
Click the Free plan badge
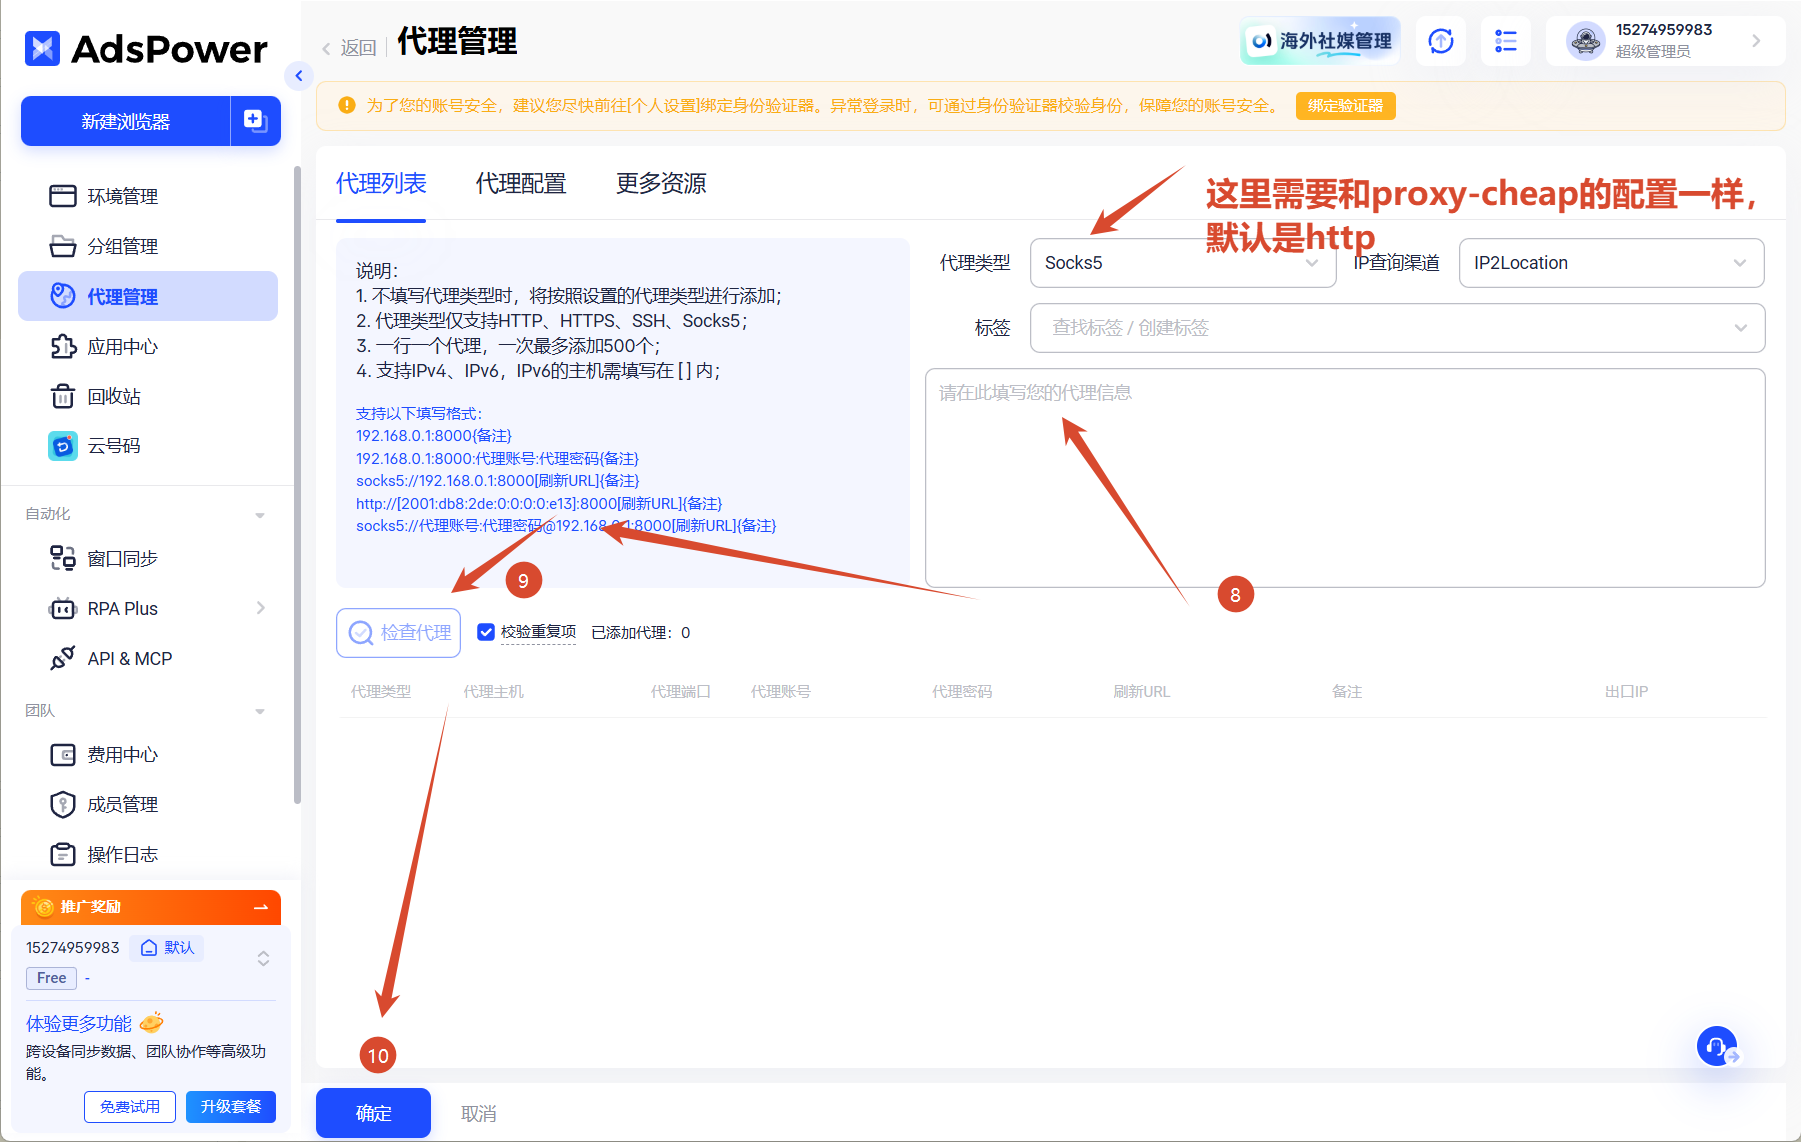51,978
